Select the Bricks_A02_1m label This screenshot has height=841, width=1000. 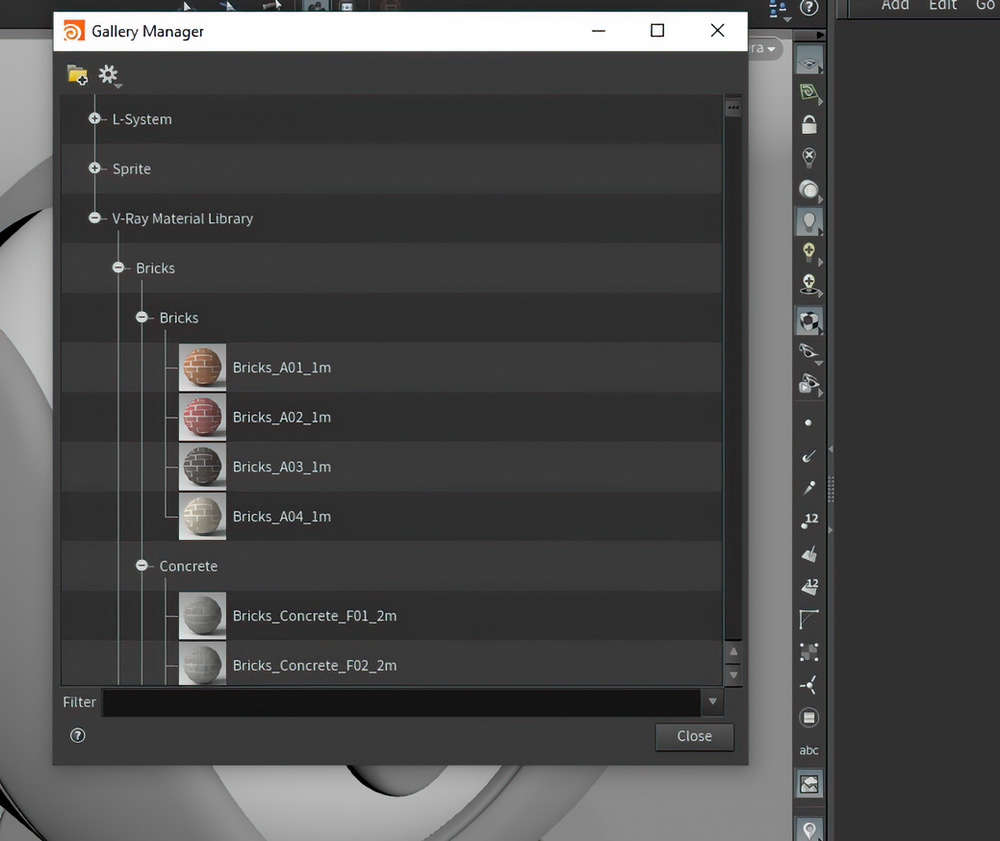pos(282,418)
